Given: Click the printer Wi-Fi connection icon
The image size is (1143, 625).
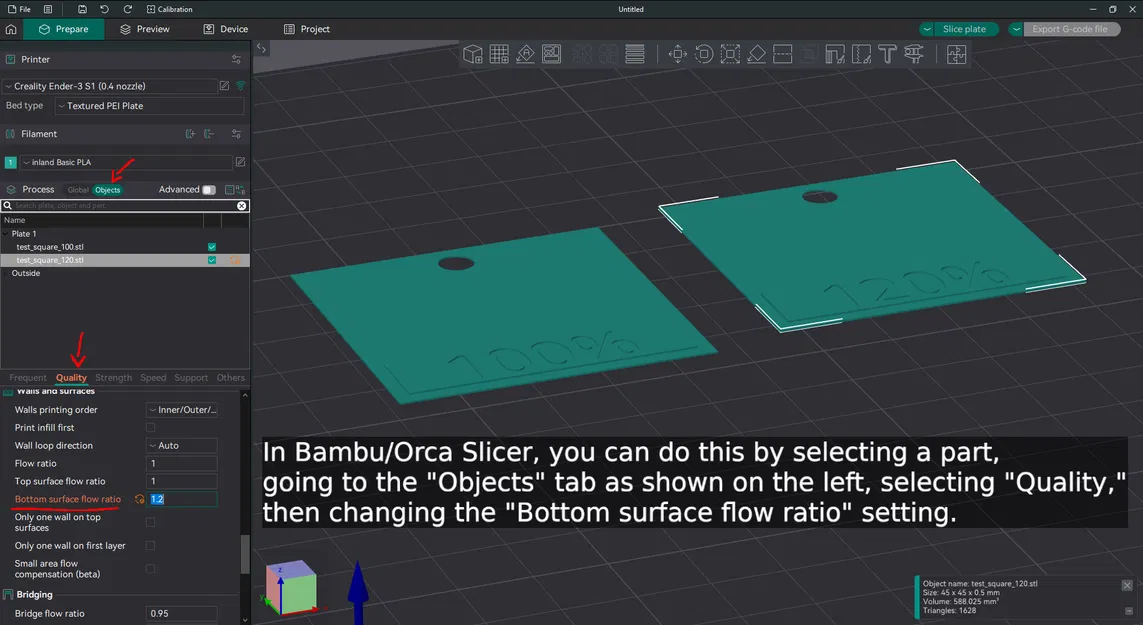Looking at the screenshot, I should [x=241, y=86].
